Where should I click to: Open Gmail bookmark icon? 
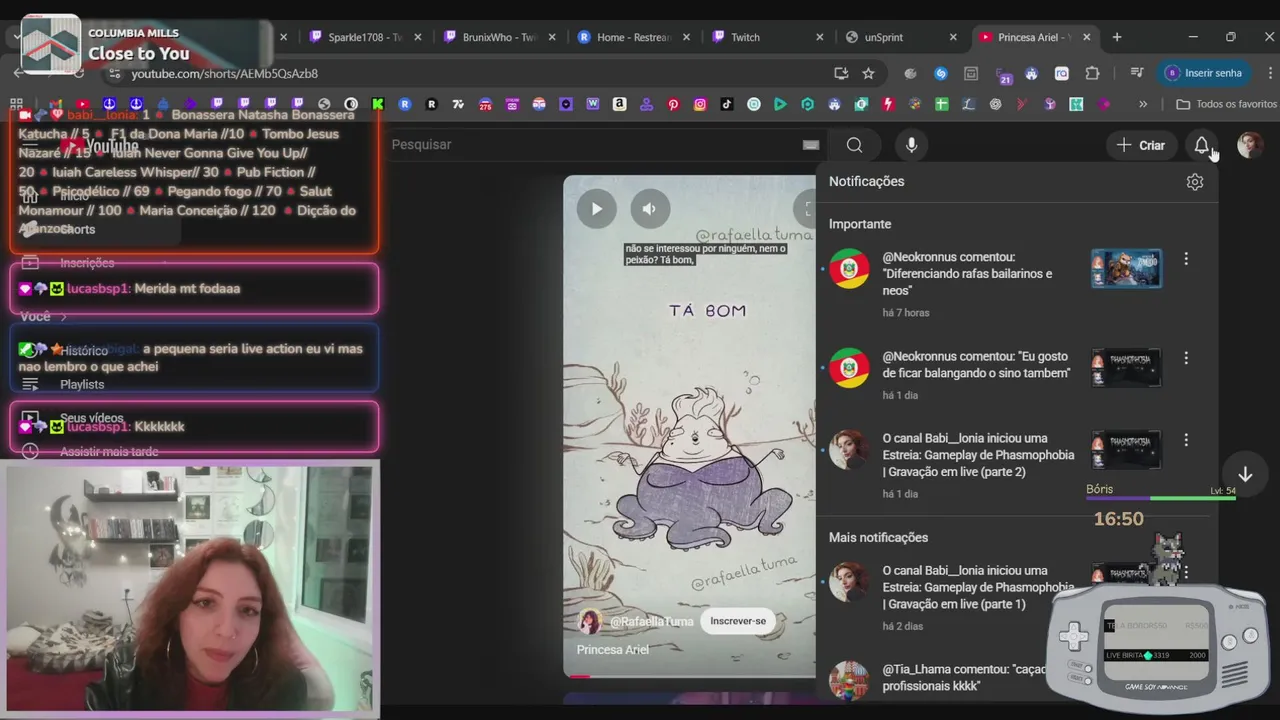pyautogui.click(x=56, y=104)
